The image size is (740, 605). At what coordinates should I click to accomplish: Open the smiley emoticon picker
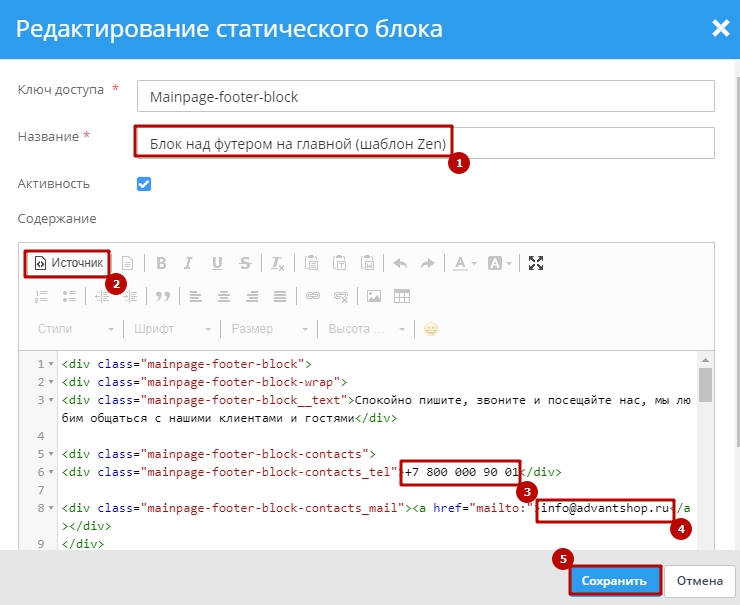[431, 329]
